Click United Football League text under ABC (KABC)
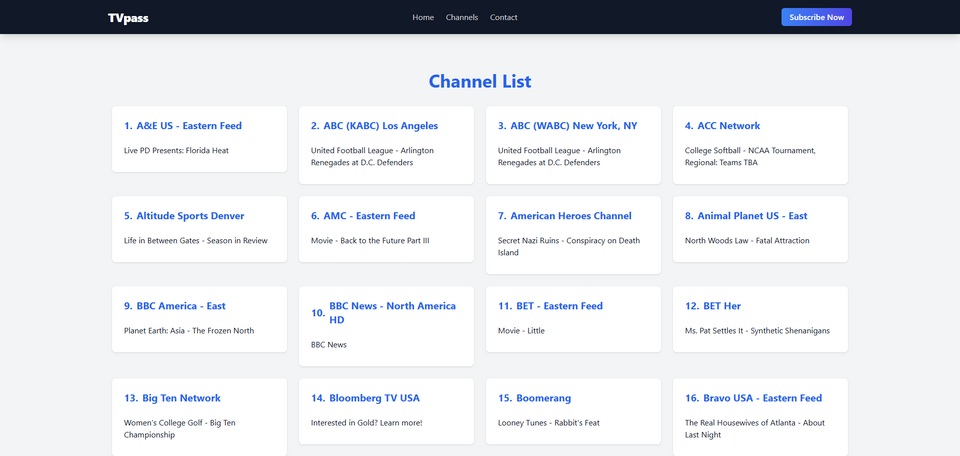 click(x=372, y=157)
